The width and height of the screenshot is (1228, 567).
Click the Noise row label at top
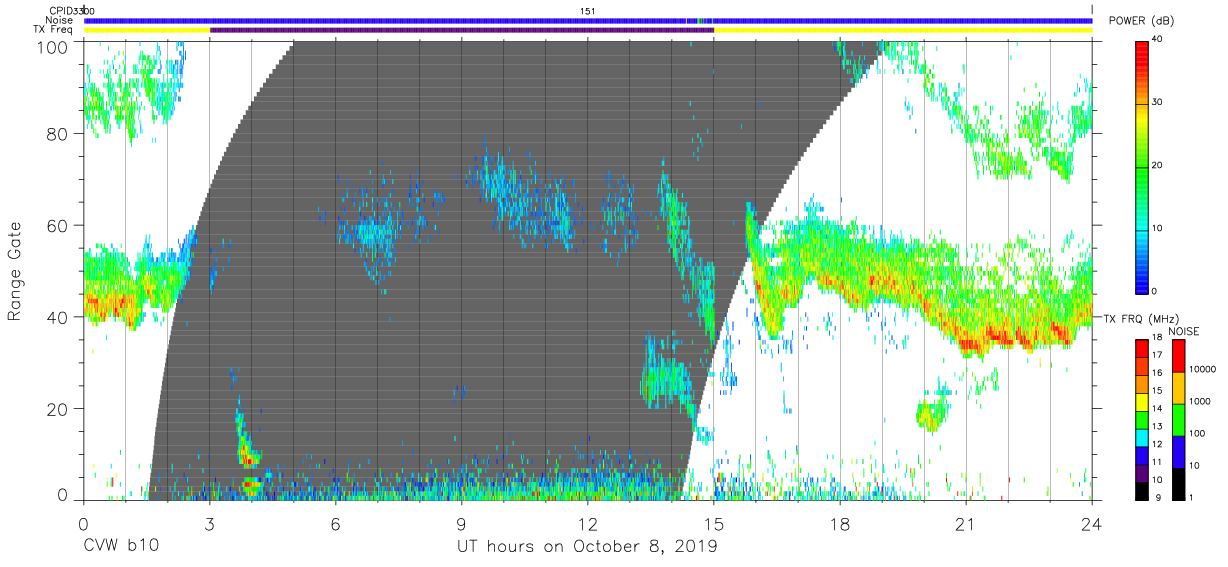coord(60,20)
